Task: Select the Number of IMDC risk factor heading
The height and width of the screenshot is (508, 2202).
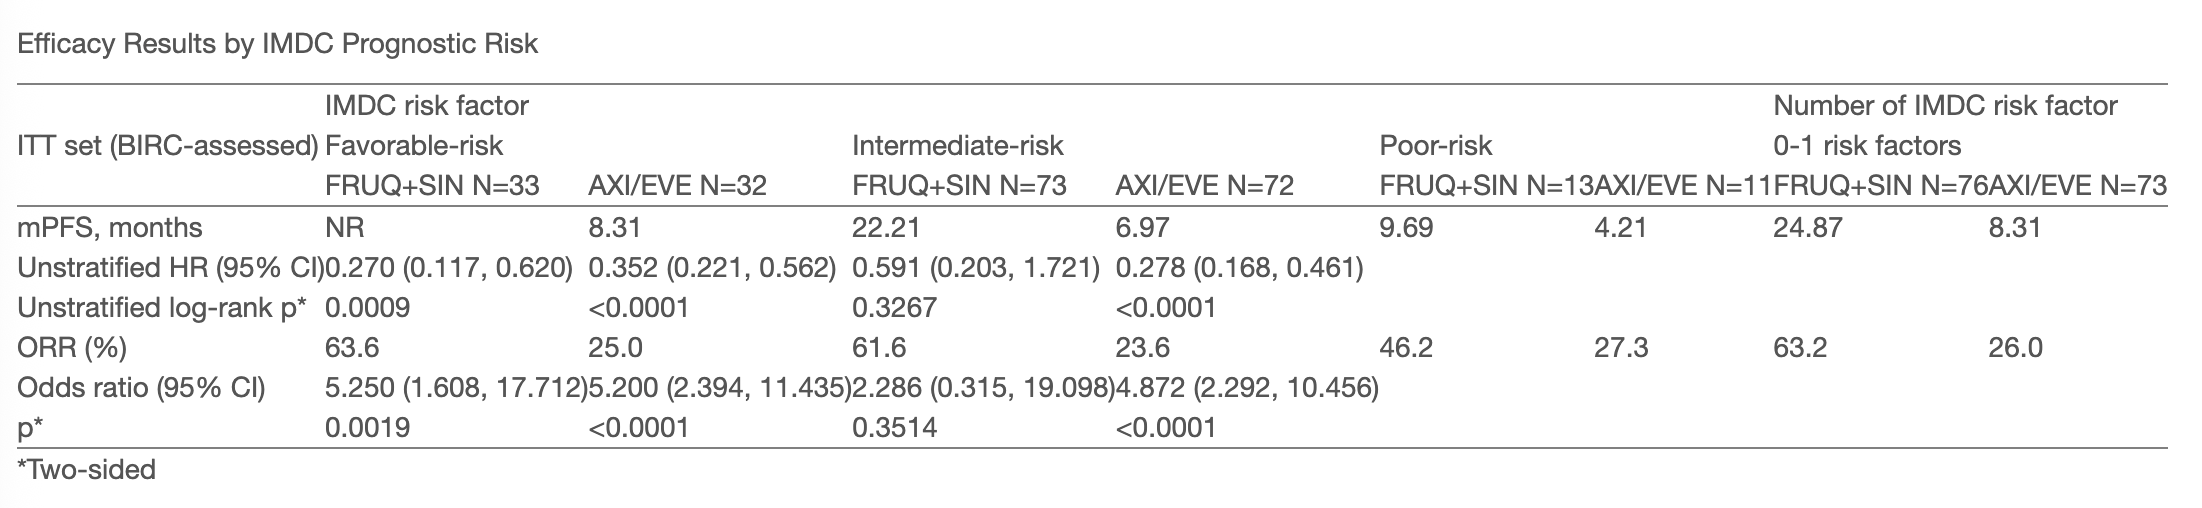Action: pos(1945,104)
